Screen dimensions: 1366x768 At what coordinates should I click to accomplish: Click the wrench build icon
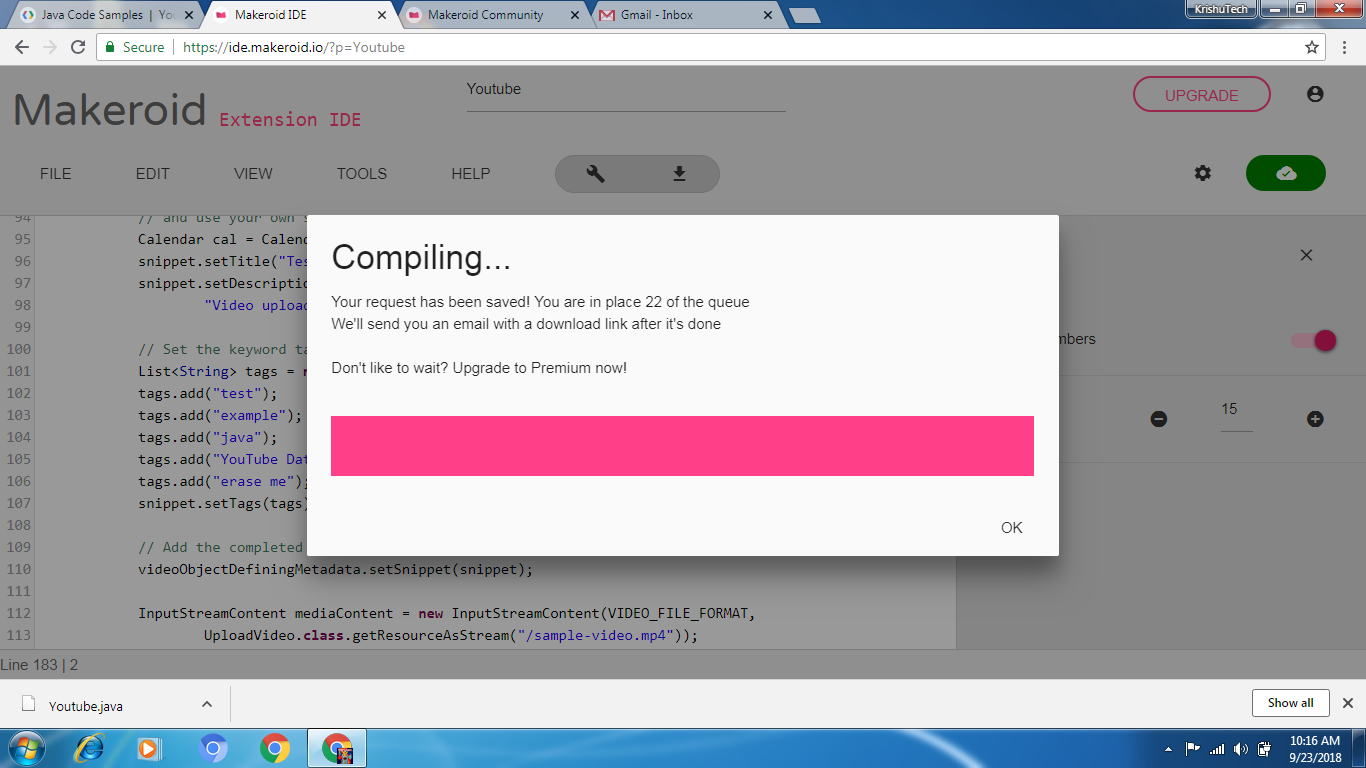tap(596, 174)
